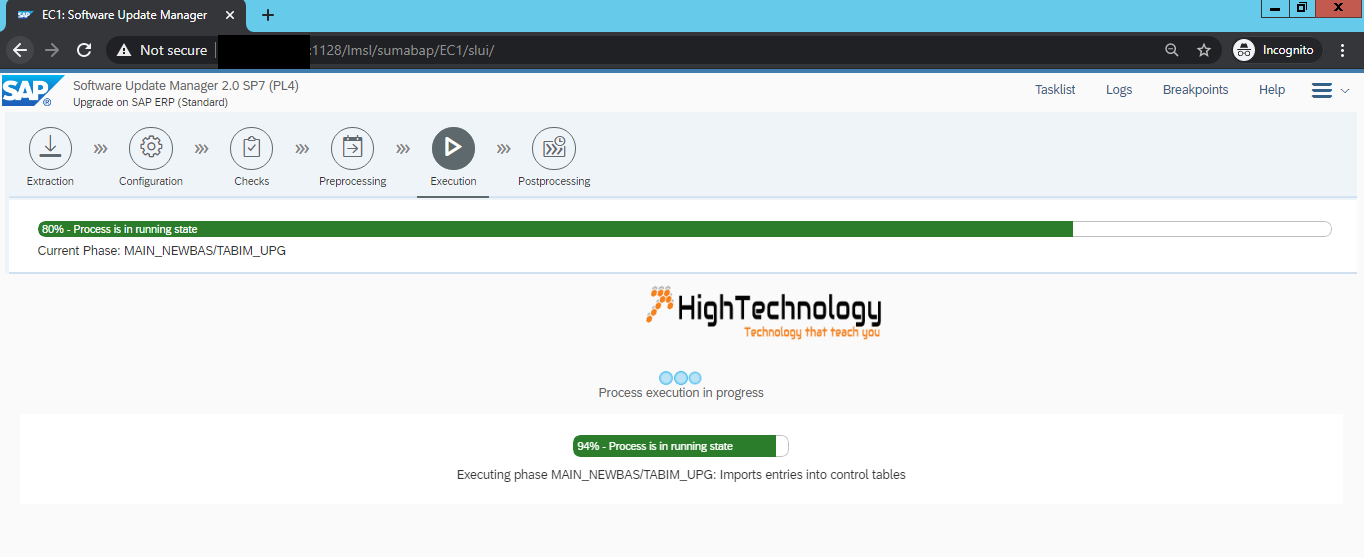Click the Configuration gear step icon
Viewport: 1364px width, 557px height.
click(x=151, y=148)
